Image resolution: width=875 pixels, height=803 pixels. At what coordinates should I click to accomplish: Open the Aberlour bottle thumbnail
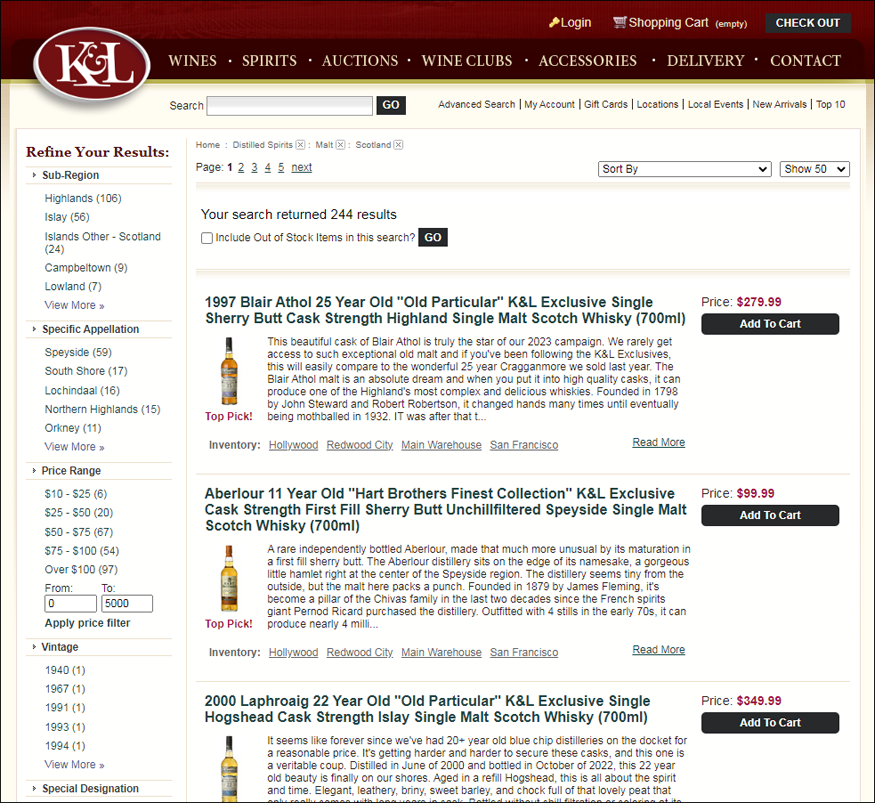(x=229, y=578)
